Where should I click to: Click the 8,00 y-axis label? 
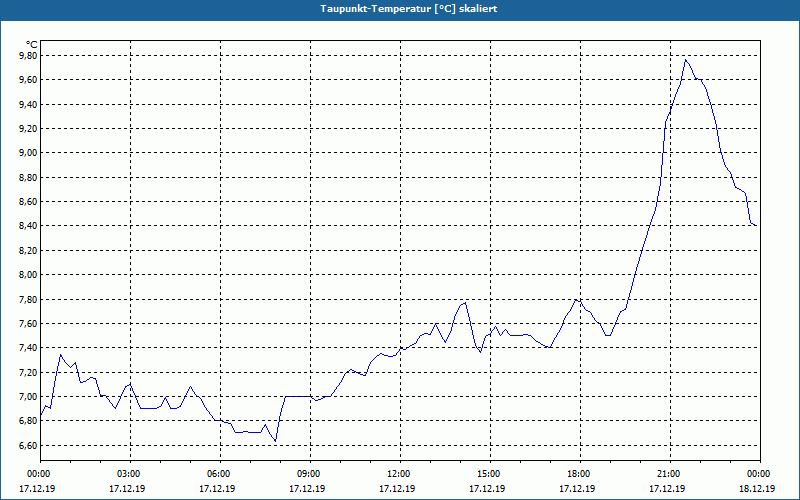click(28, 275)
